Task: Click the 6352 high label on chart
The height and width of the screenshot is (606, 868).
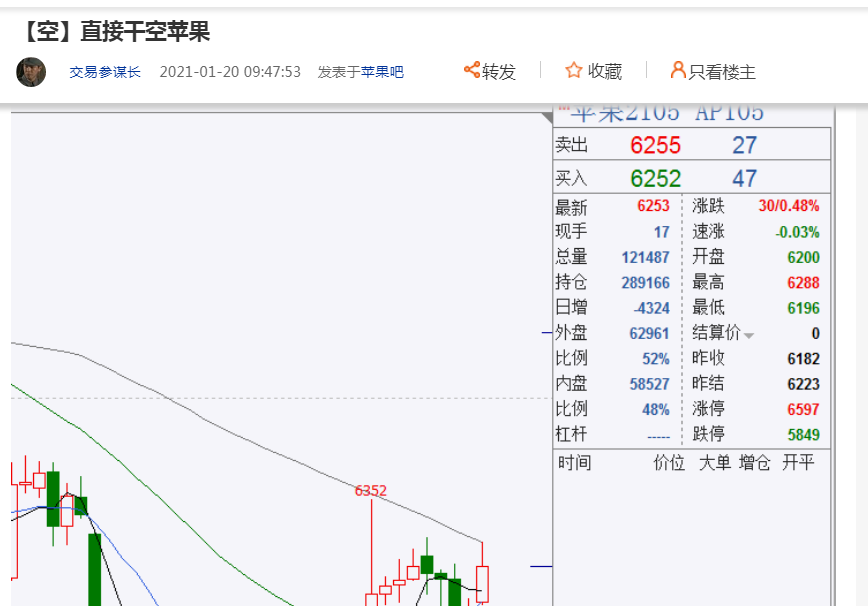Action: pyautogui.click(x=370, y=491)
